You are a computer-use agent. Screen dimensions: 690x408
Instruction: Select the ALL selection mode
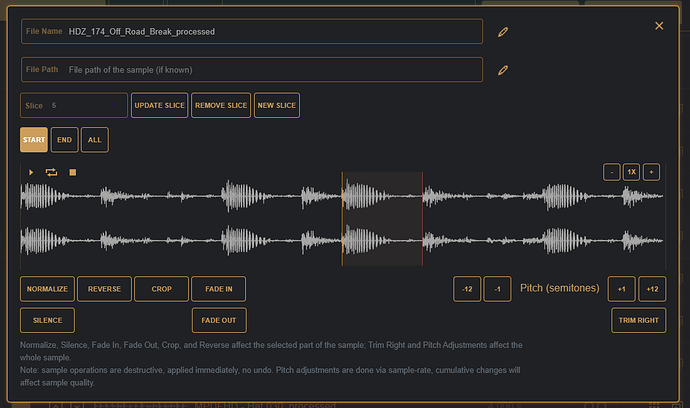coord(95,140)
